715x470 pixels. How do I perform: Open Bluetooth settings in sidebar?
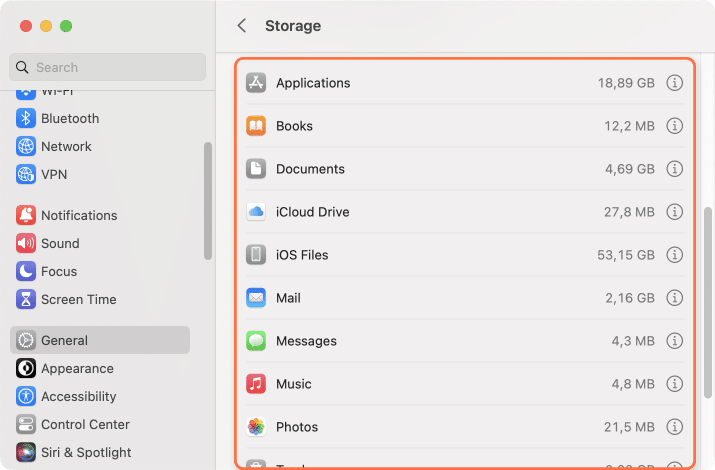click(100, 119)
